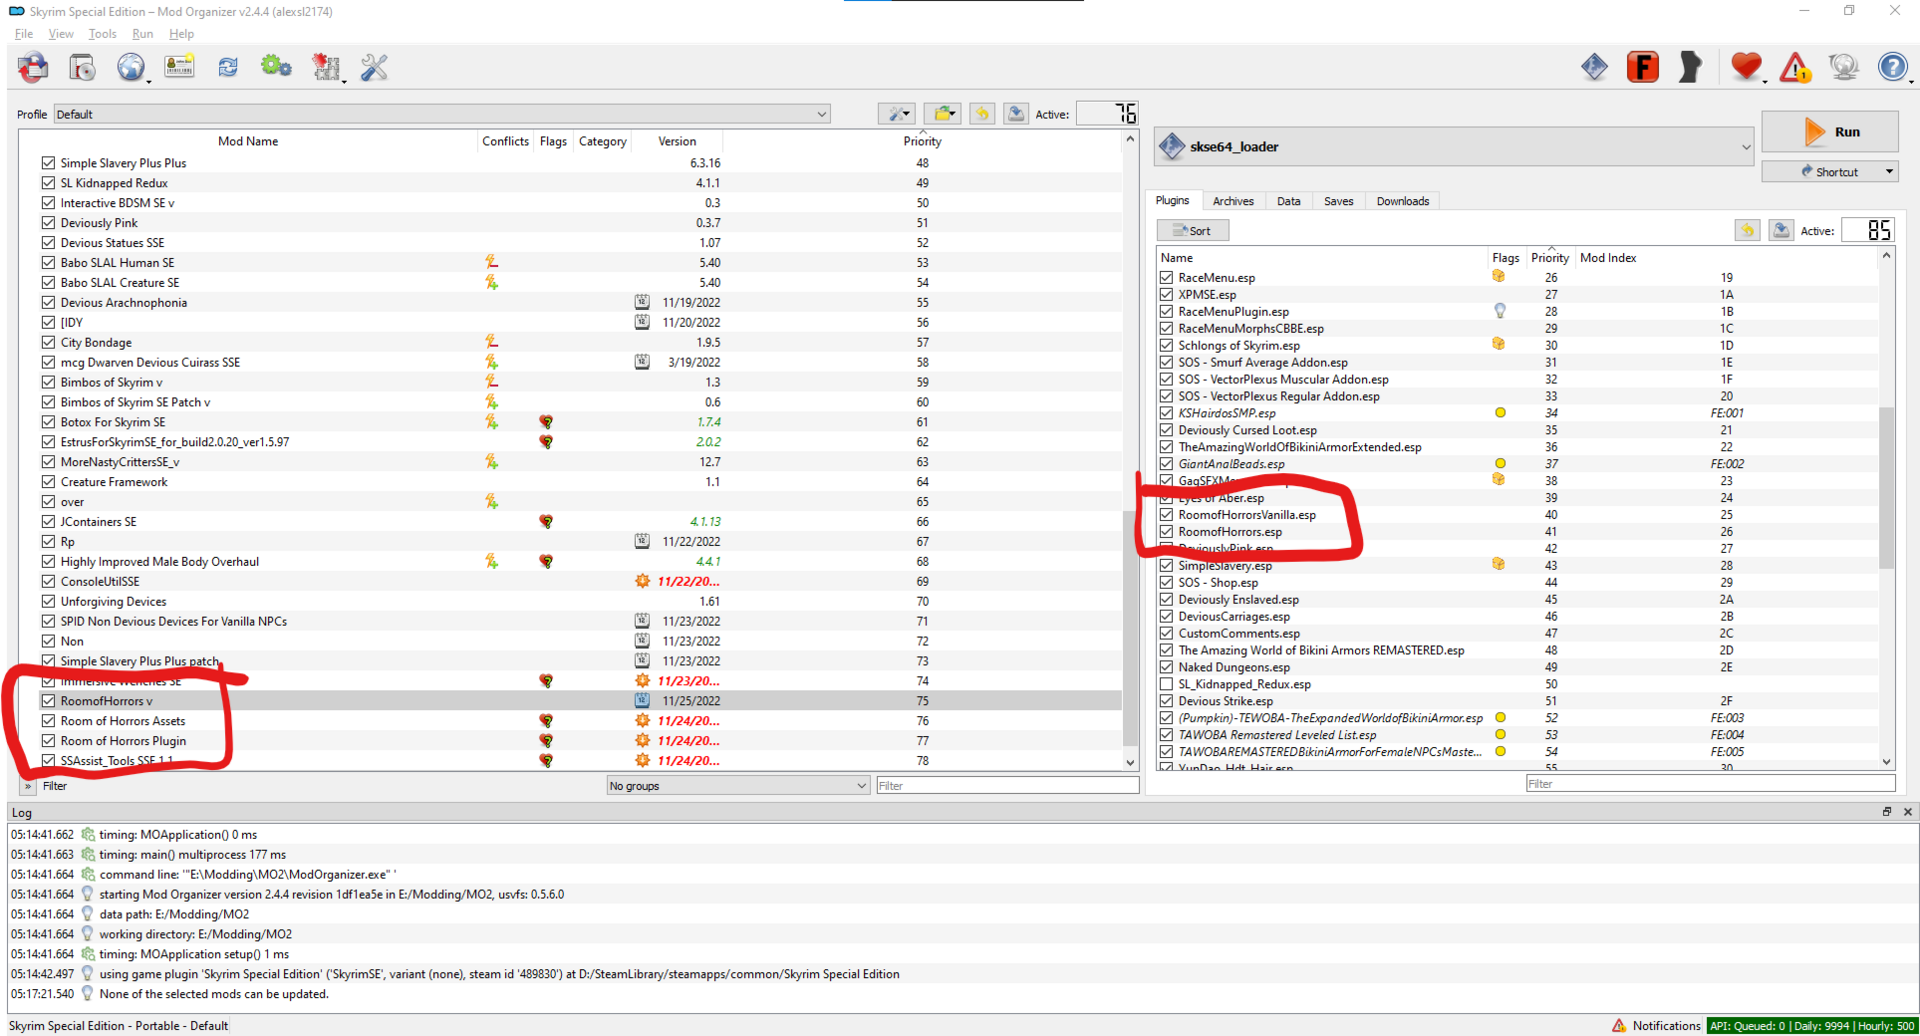Viewport: 1920px width, 1036px height.
Task: Toggle the Unforgiving Devices mod checkbox
Action: coord(48,601)
